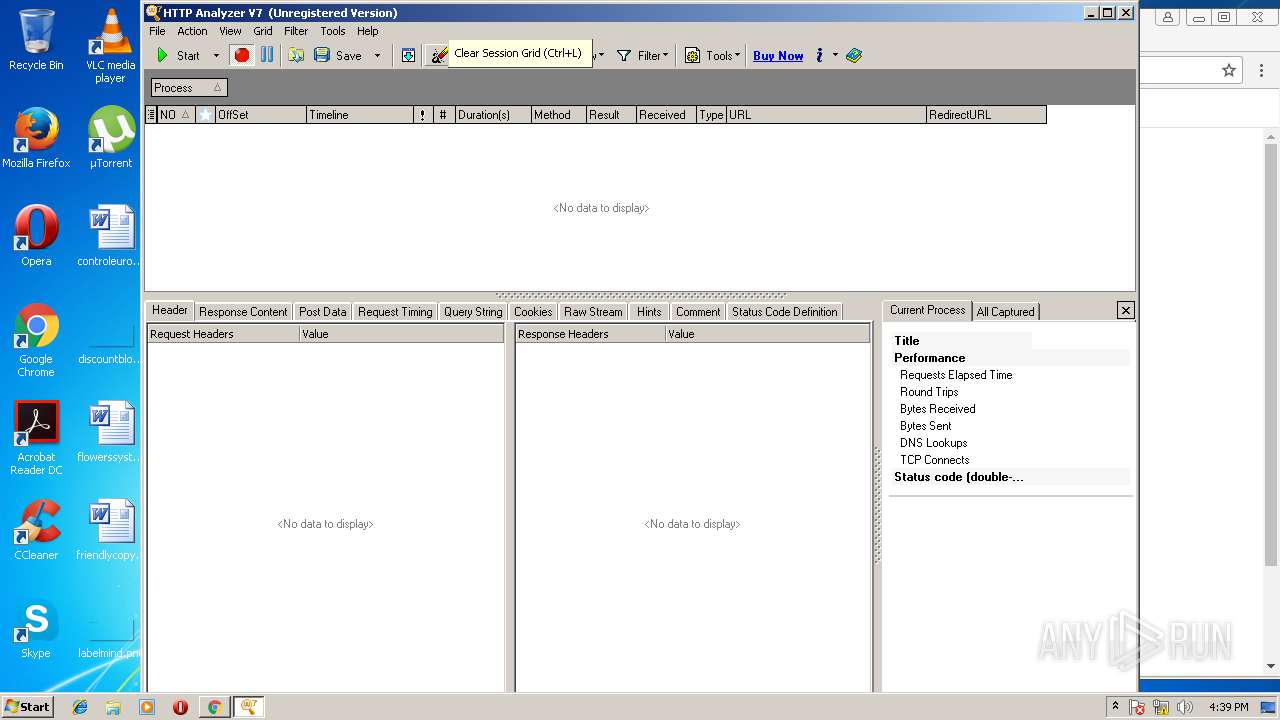Open the Filter menu in menu bar
This screenshot has width=1280, height=720.
coord(296,31)
